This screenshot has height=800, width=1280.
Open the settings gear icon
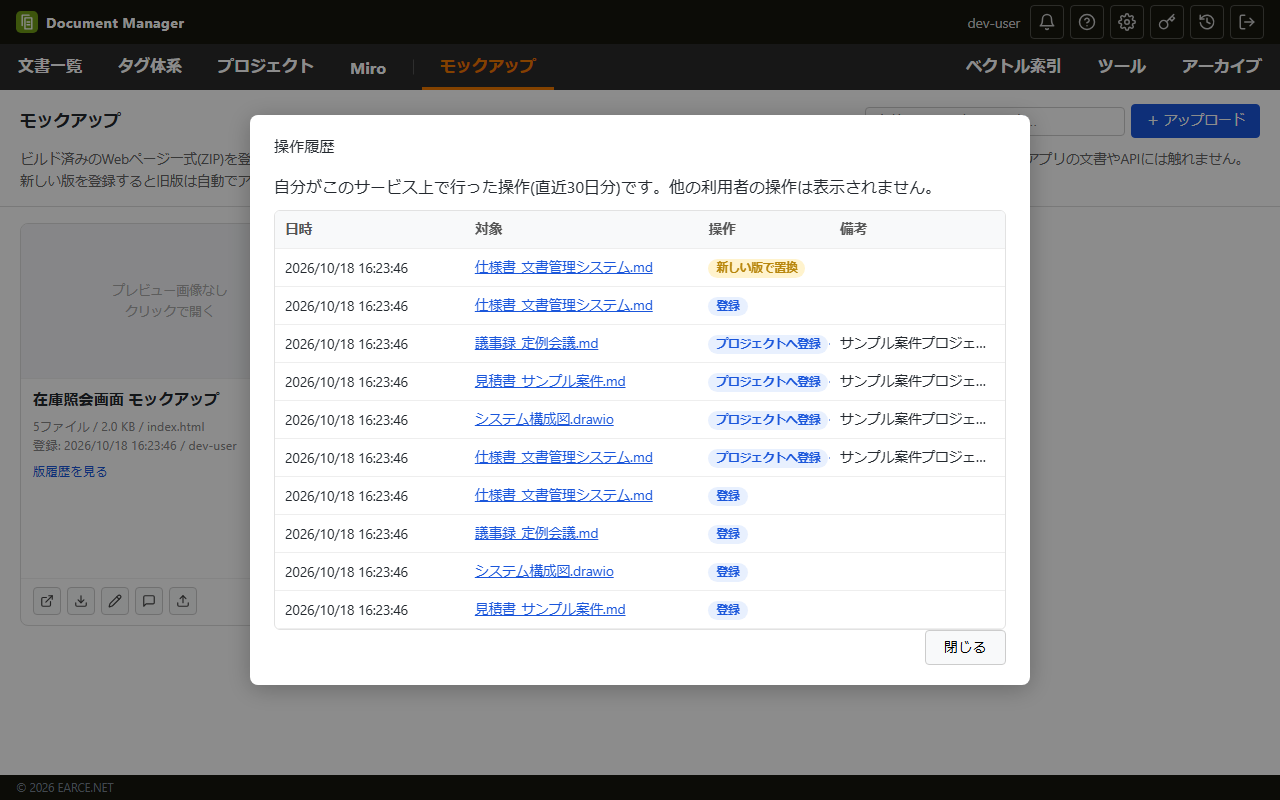pos(1127,22)
